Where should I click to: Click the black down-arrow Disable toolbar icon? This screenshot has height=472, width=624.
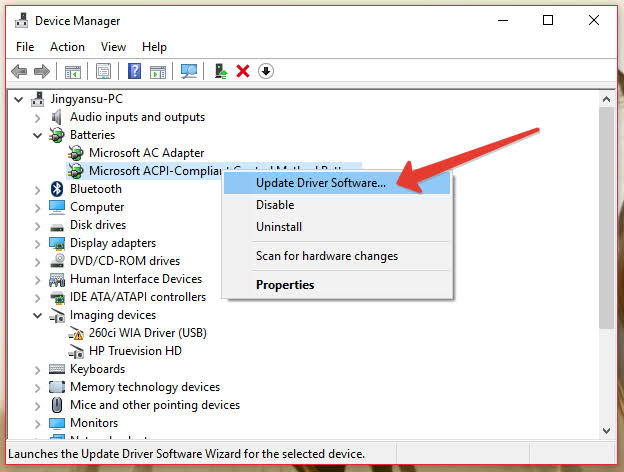tap(266, 71)
